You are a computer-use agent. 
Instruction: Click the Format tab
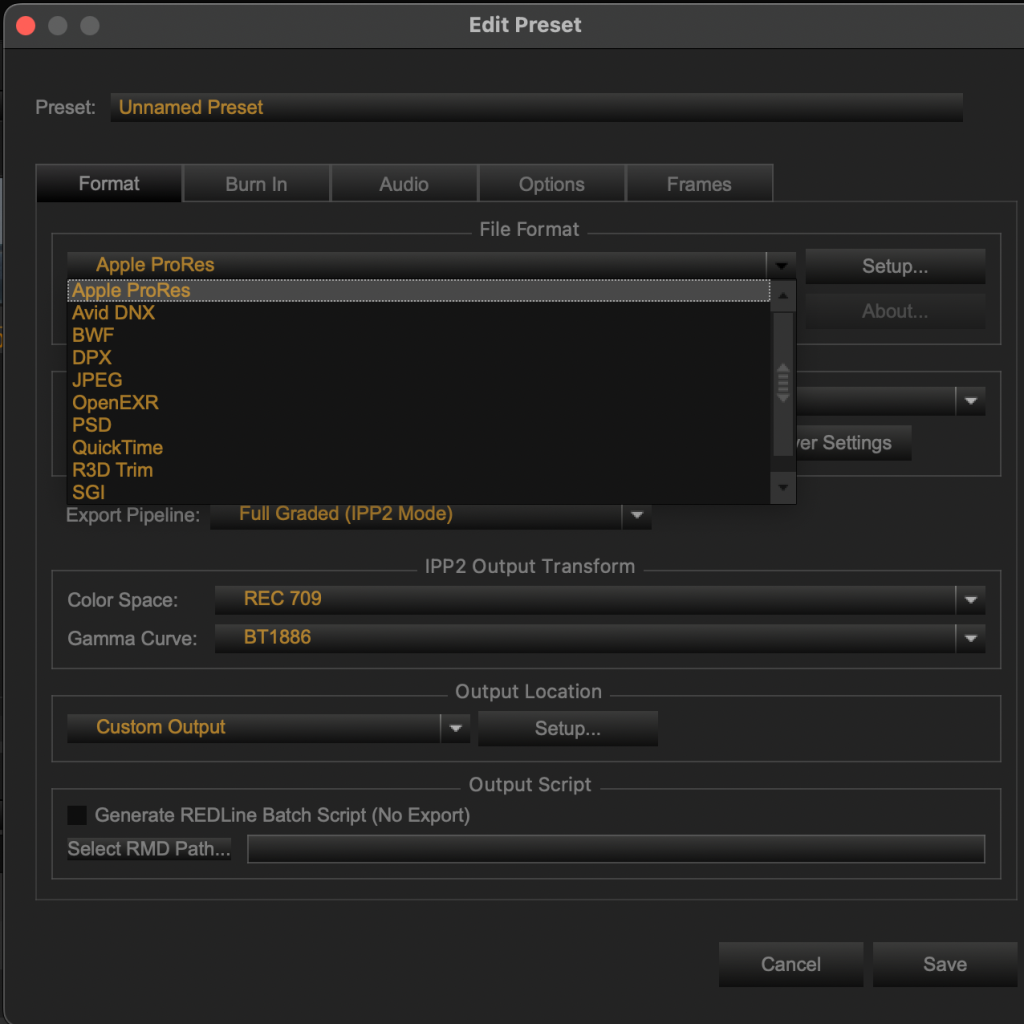click(x=109, y=184)
